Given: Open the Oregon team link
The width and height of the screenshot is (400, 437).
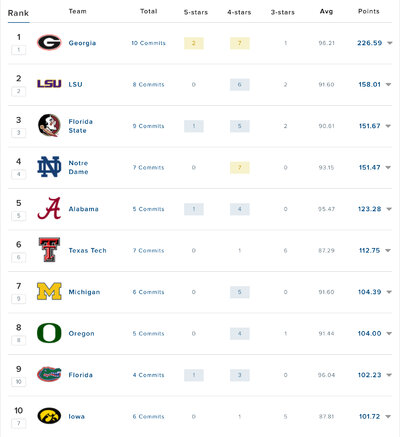Looking at the screenshot, I should point(81,333).
